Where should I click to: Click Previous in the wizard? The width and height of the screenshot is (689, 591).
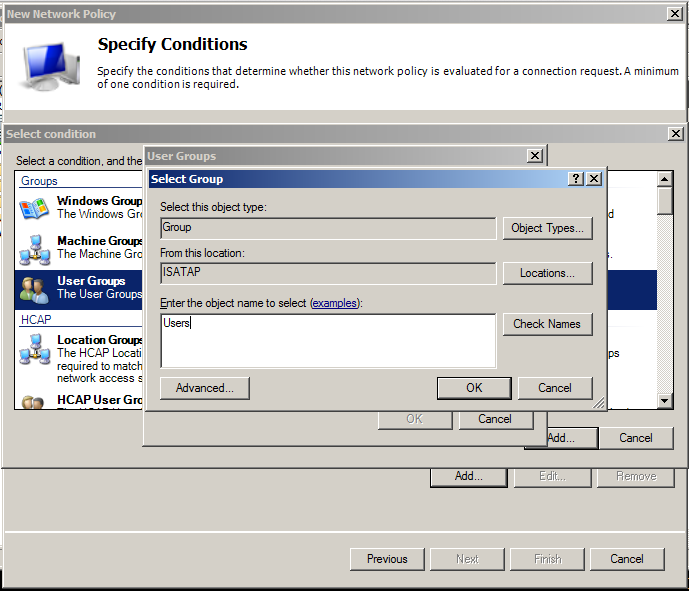pyautogui.click(x=387, y=559)
